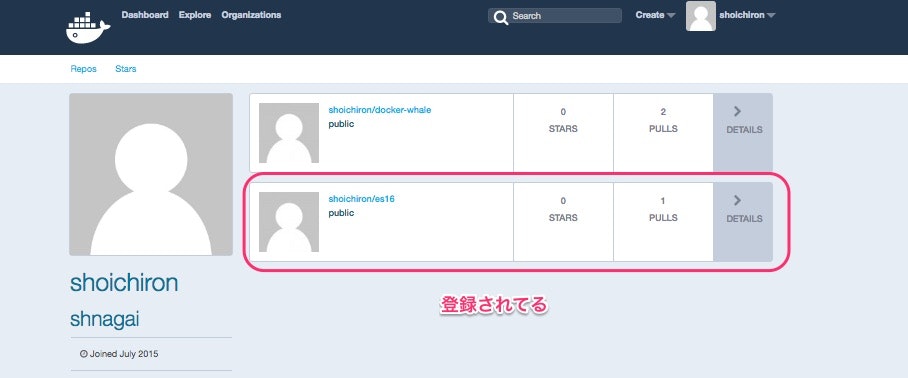Click the Docker whale logo
This screenshot has height=378, width=908.
(88, 27)
